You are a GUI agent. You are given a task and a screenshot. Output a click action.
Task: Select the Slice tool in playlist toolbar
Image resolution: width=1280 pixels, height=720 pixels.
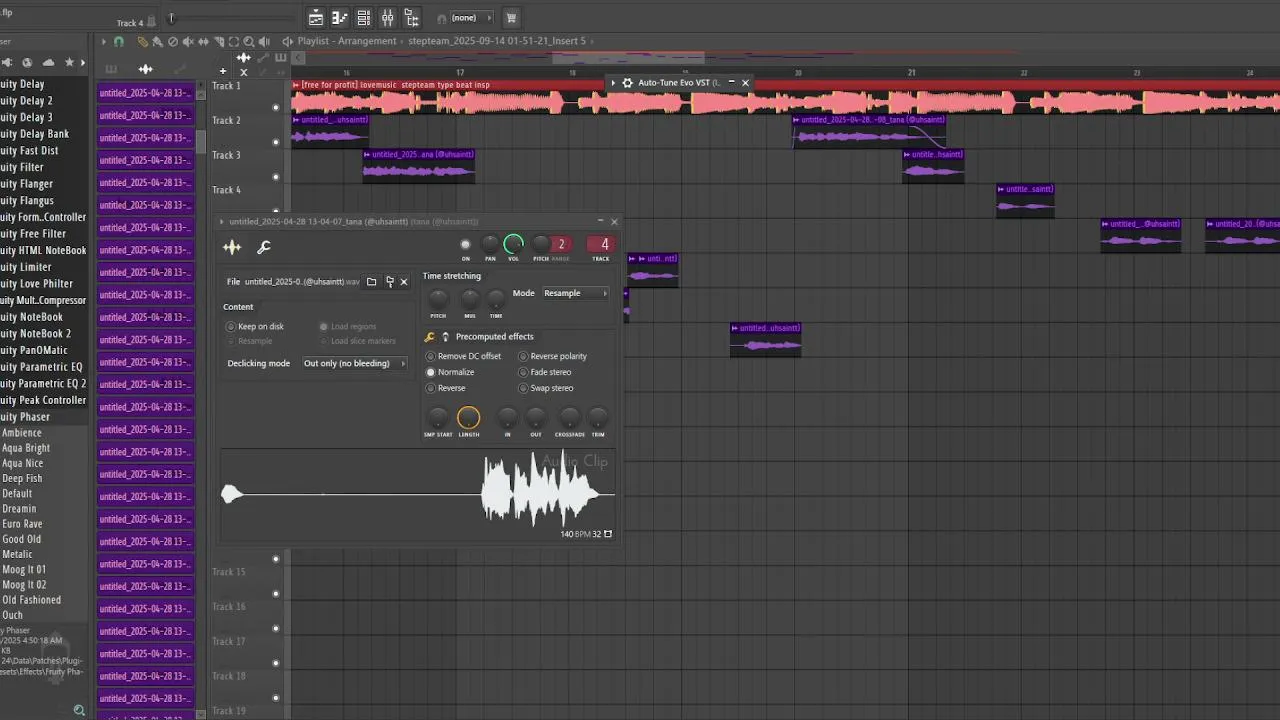pyautogui.click(x=218, y=42)
